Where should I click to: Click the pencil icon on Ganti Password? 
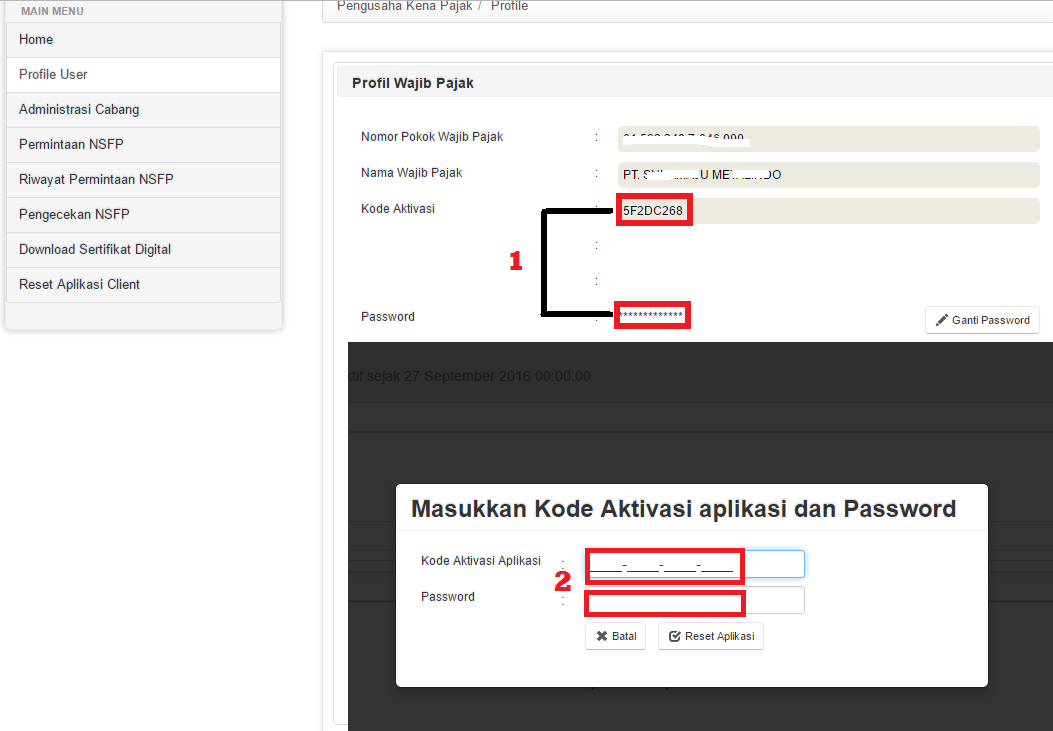tap(942, 320)
